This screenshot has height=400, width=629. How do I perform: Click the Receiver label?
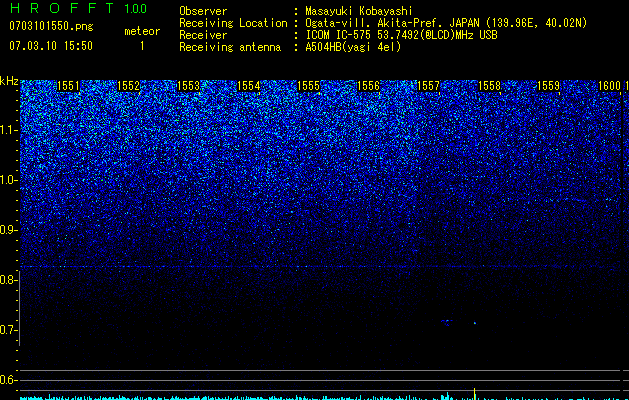point(203,35)
